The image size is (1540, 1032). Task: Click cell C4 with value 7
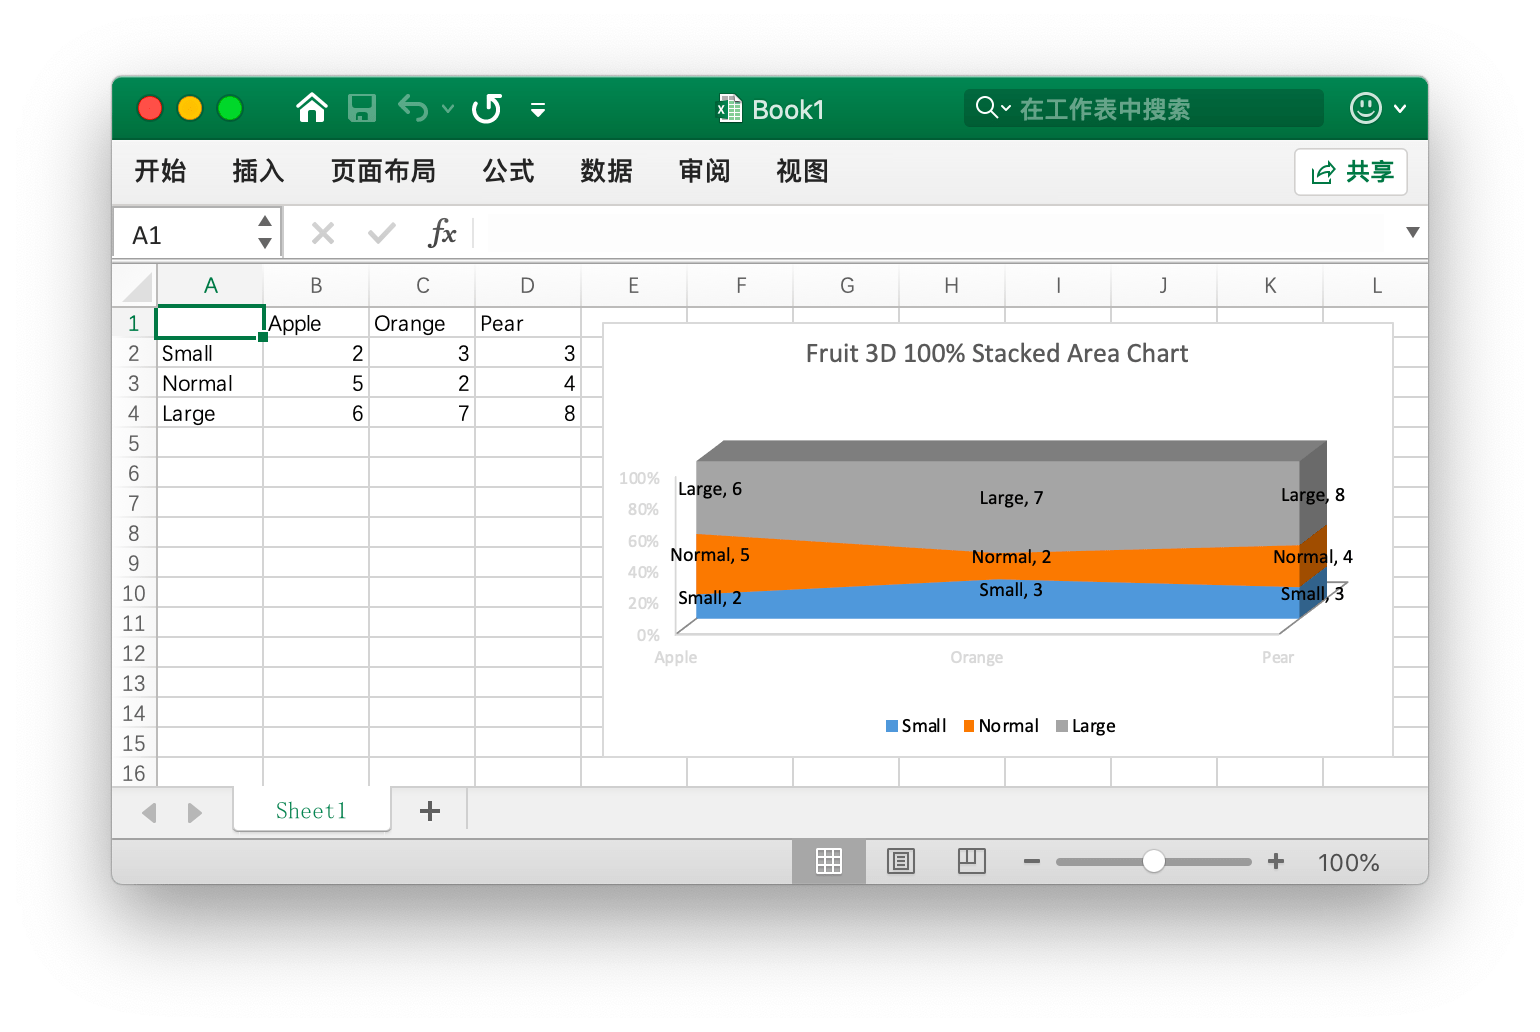pyautogui.click(x=422, y=413)
